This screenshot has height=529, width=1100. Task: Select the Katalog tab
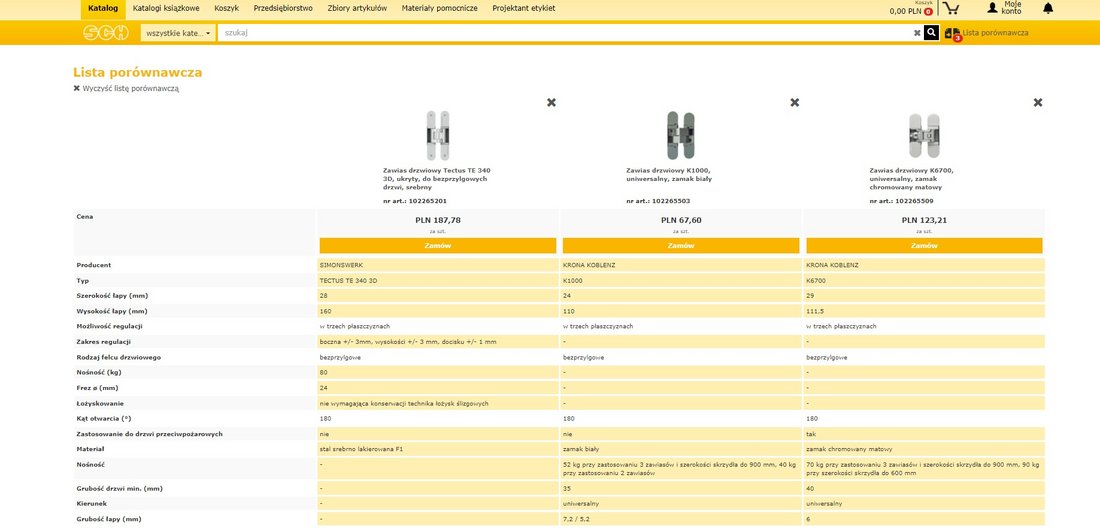[103, 8]
